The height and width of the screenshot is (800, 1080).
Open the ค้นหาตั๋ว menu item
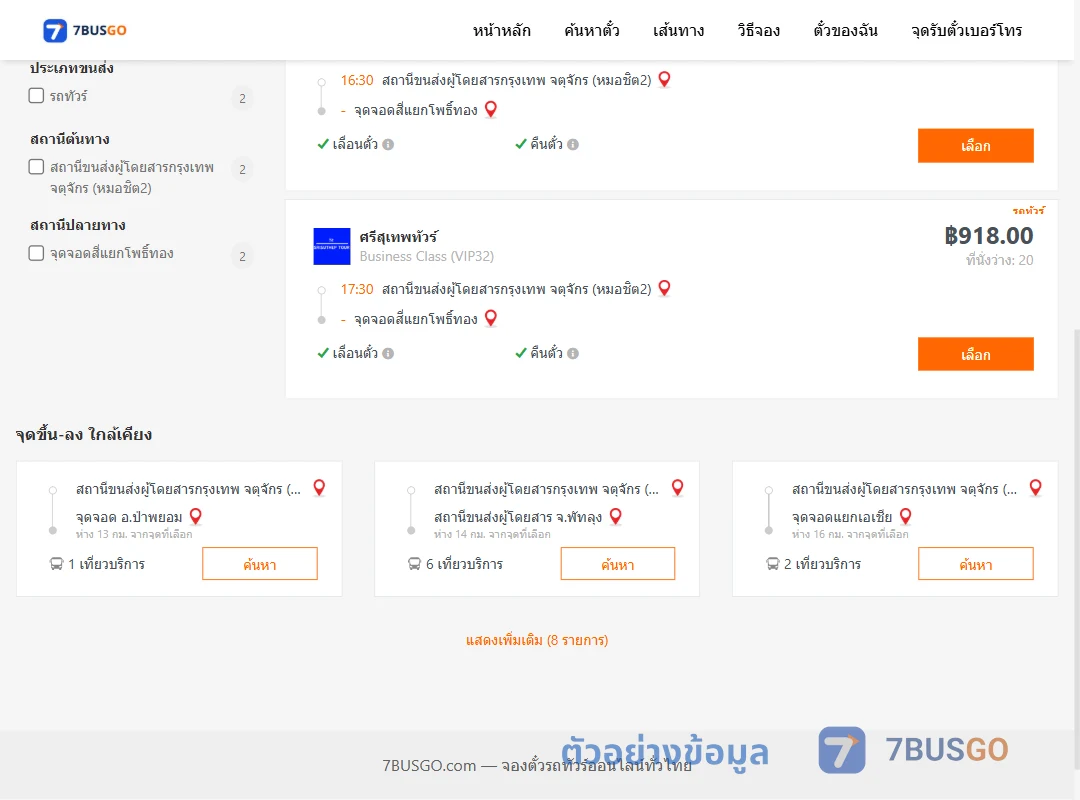pos(592,30)
